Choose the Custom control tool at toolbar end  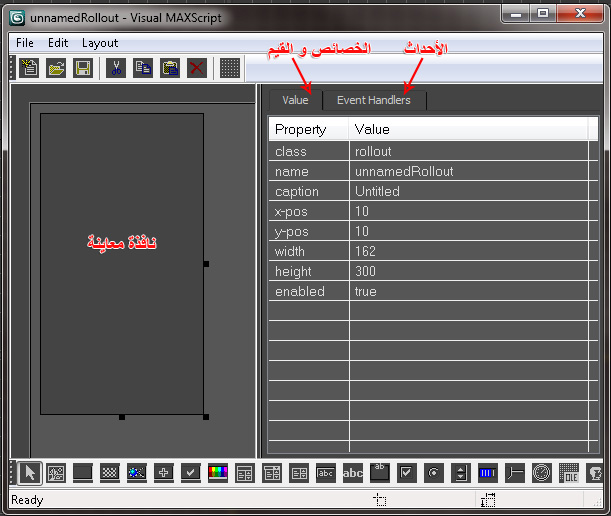tap(594, 473)
